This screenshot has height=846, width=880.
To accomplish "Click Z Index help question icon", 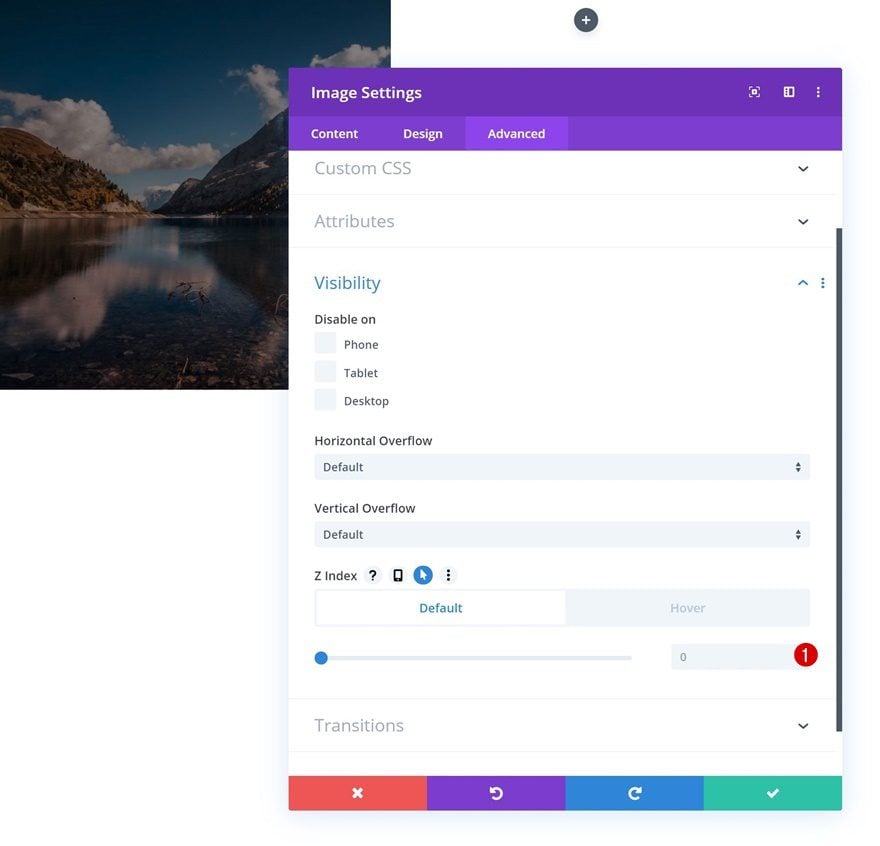I will click(x=373, y=575).
